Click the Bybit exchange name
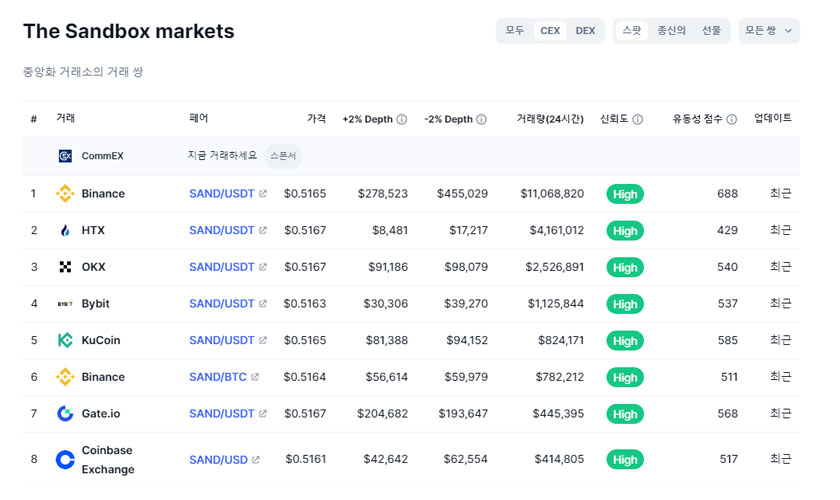This screenshot has height=500, width=840. pyautogui.click(x=95, y=304)
